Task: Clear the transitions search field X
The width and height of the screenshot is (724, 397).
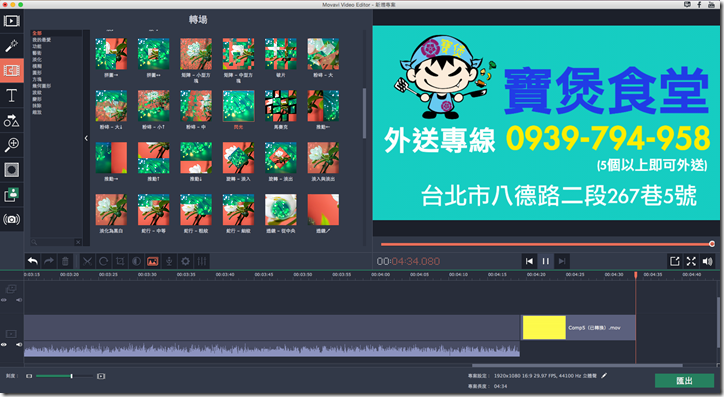Action: pos(78,242)
